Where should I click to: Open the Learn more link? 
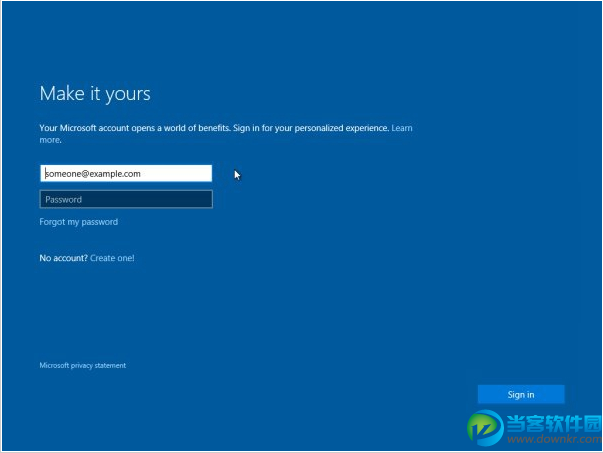point(401,128)
